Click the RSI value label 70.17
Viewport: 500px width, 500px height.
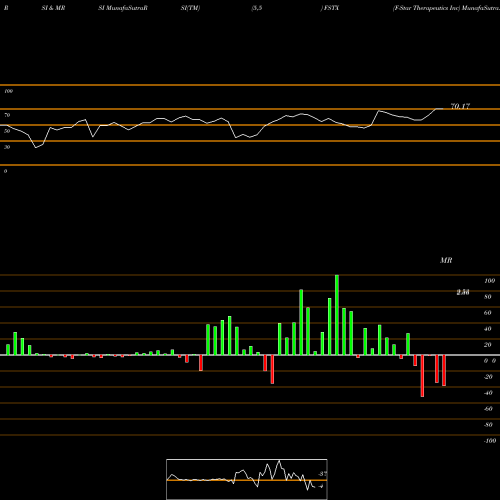click(460, 106)
